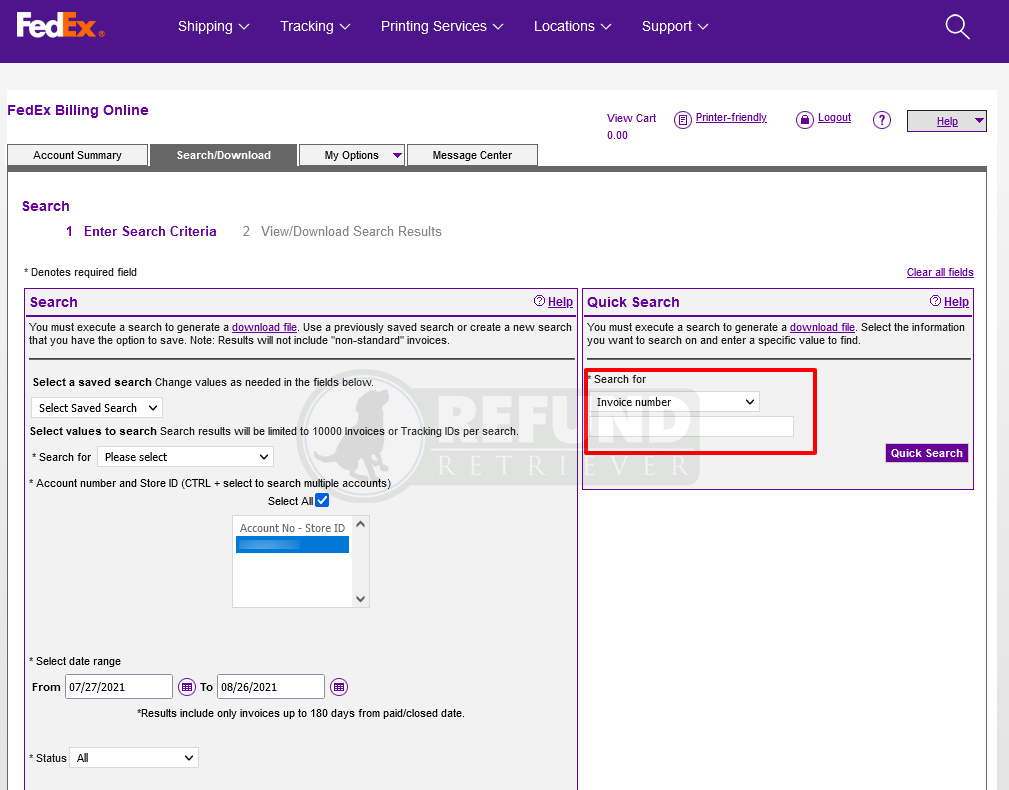
Task: Open the From date calendar picker
Action: point(187,687)
